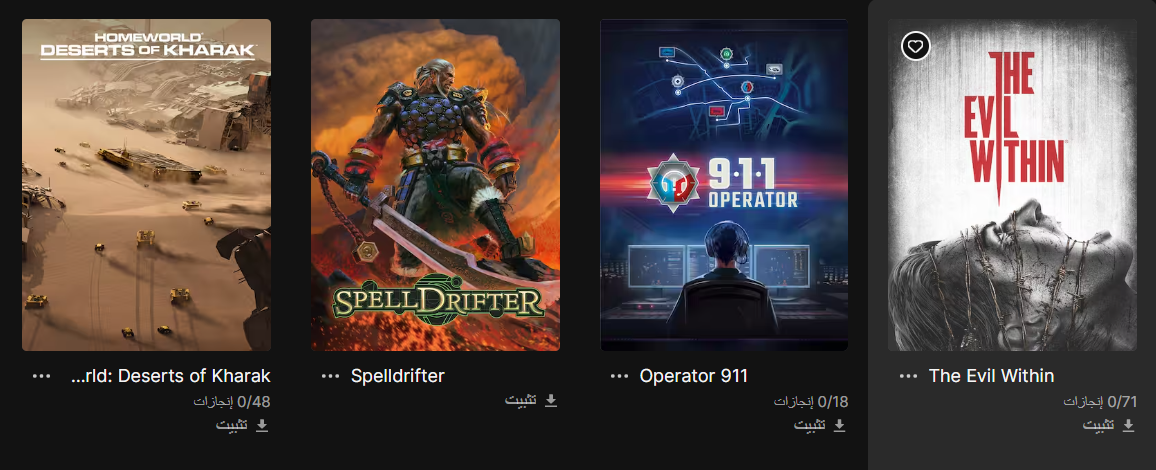Image resolution: width=1156 pixels, height=470 pixels.
Task: Click install download icon for The Evil Within
Action: pyautogui.click(x=1128, y=426)
